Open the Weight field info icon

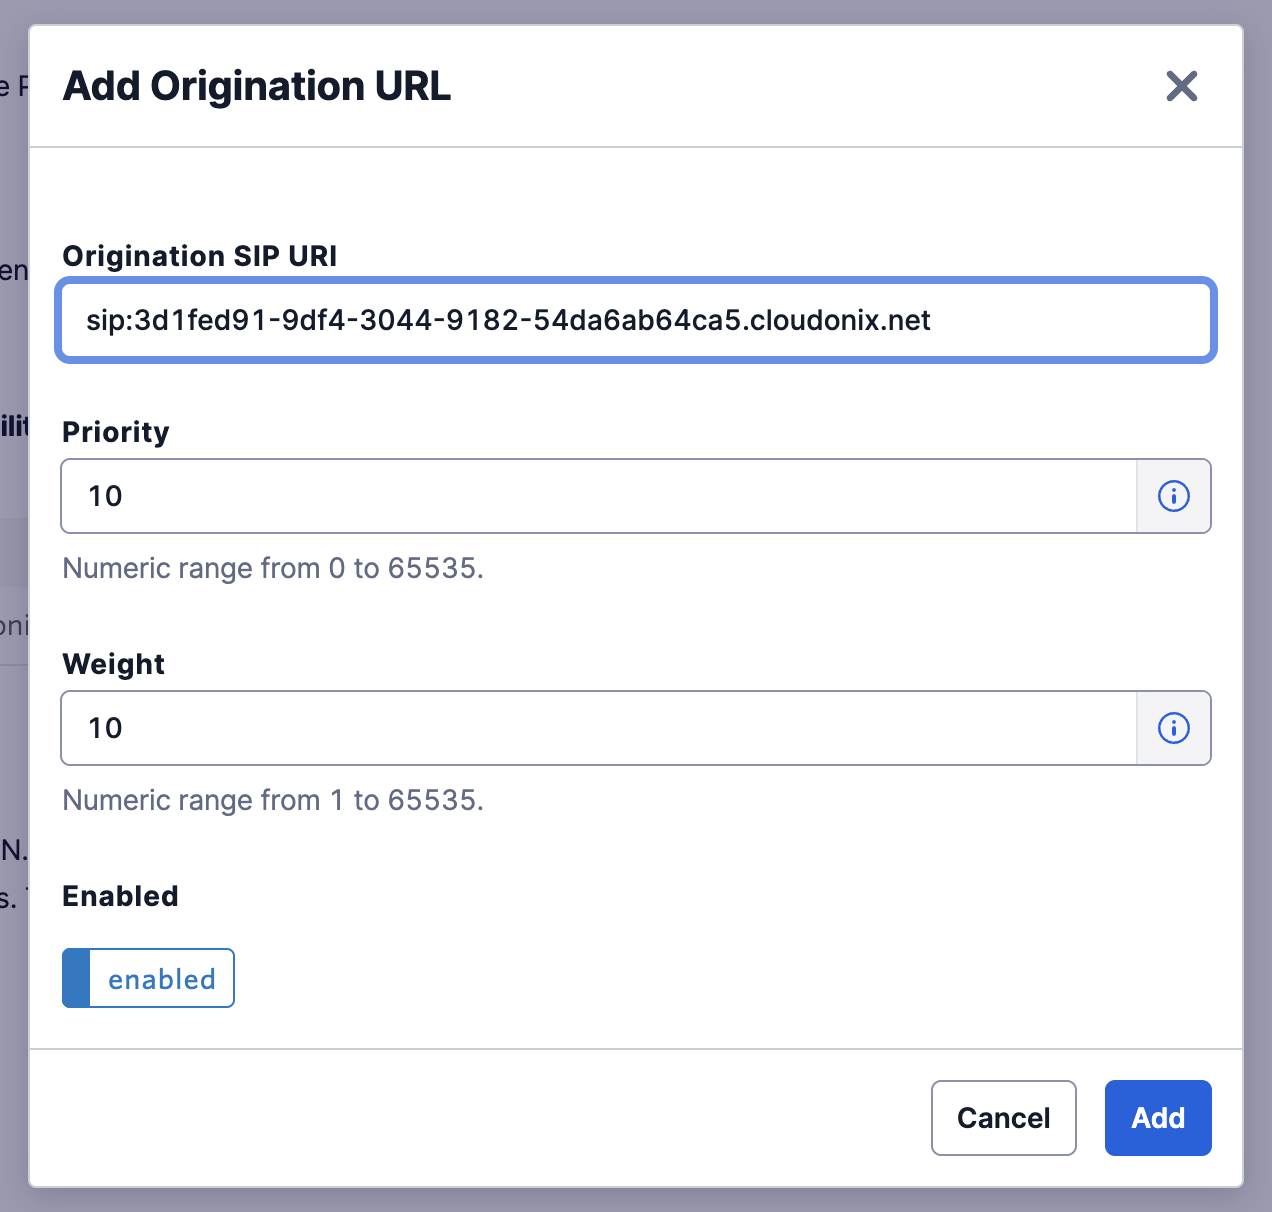tap(1173, 728)
